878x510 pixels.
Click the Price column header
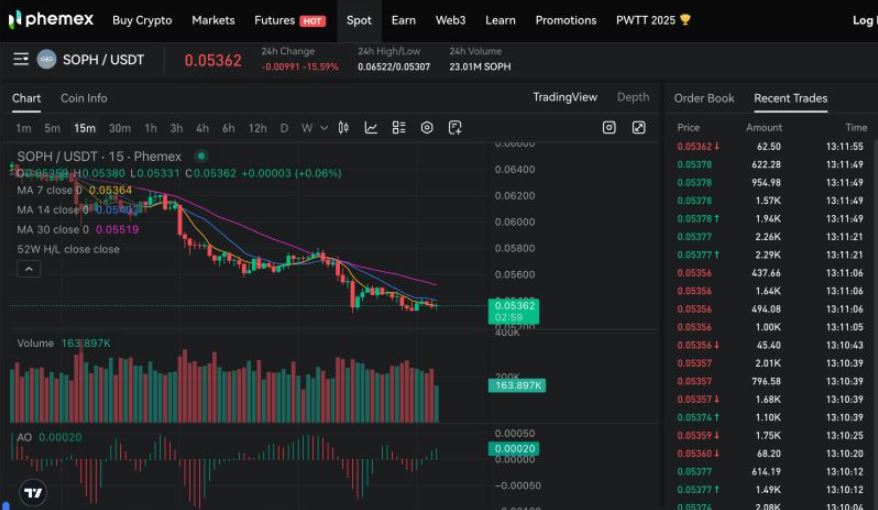pyautogui.click(x=688, y=128)
